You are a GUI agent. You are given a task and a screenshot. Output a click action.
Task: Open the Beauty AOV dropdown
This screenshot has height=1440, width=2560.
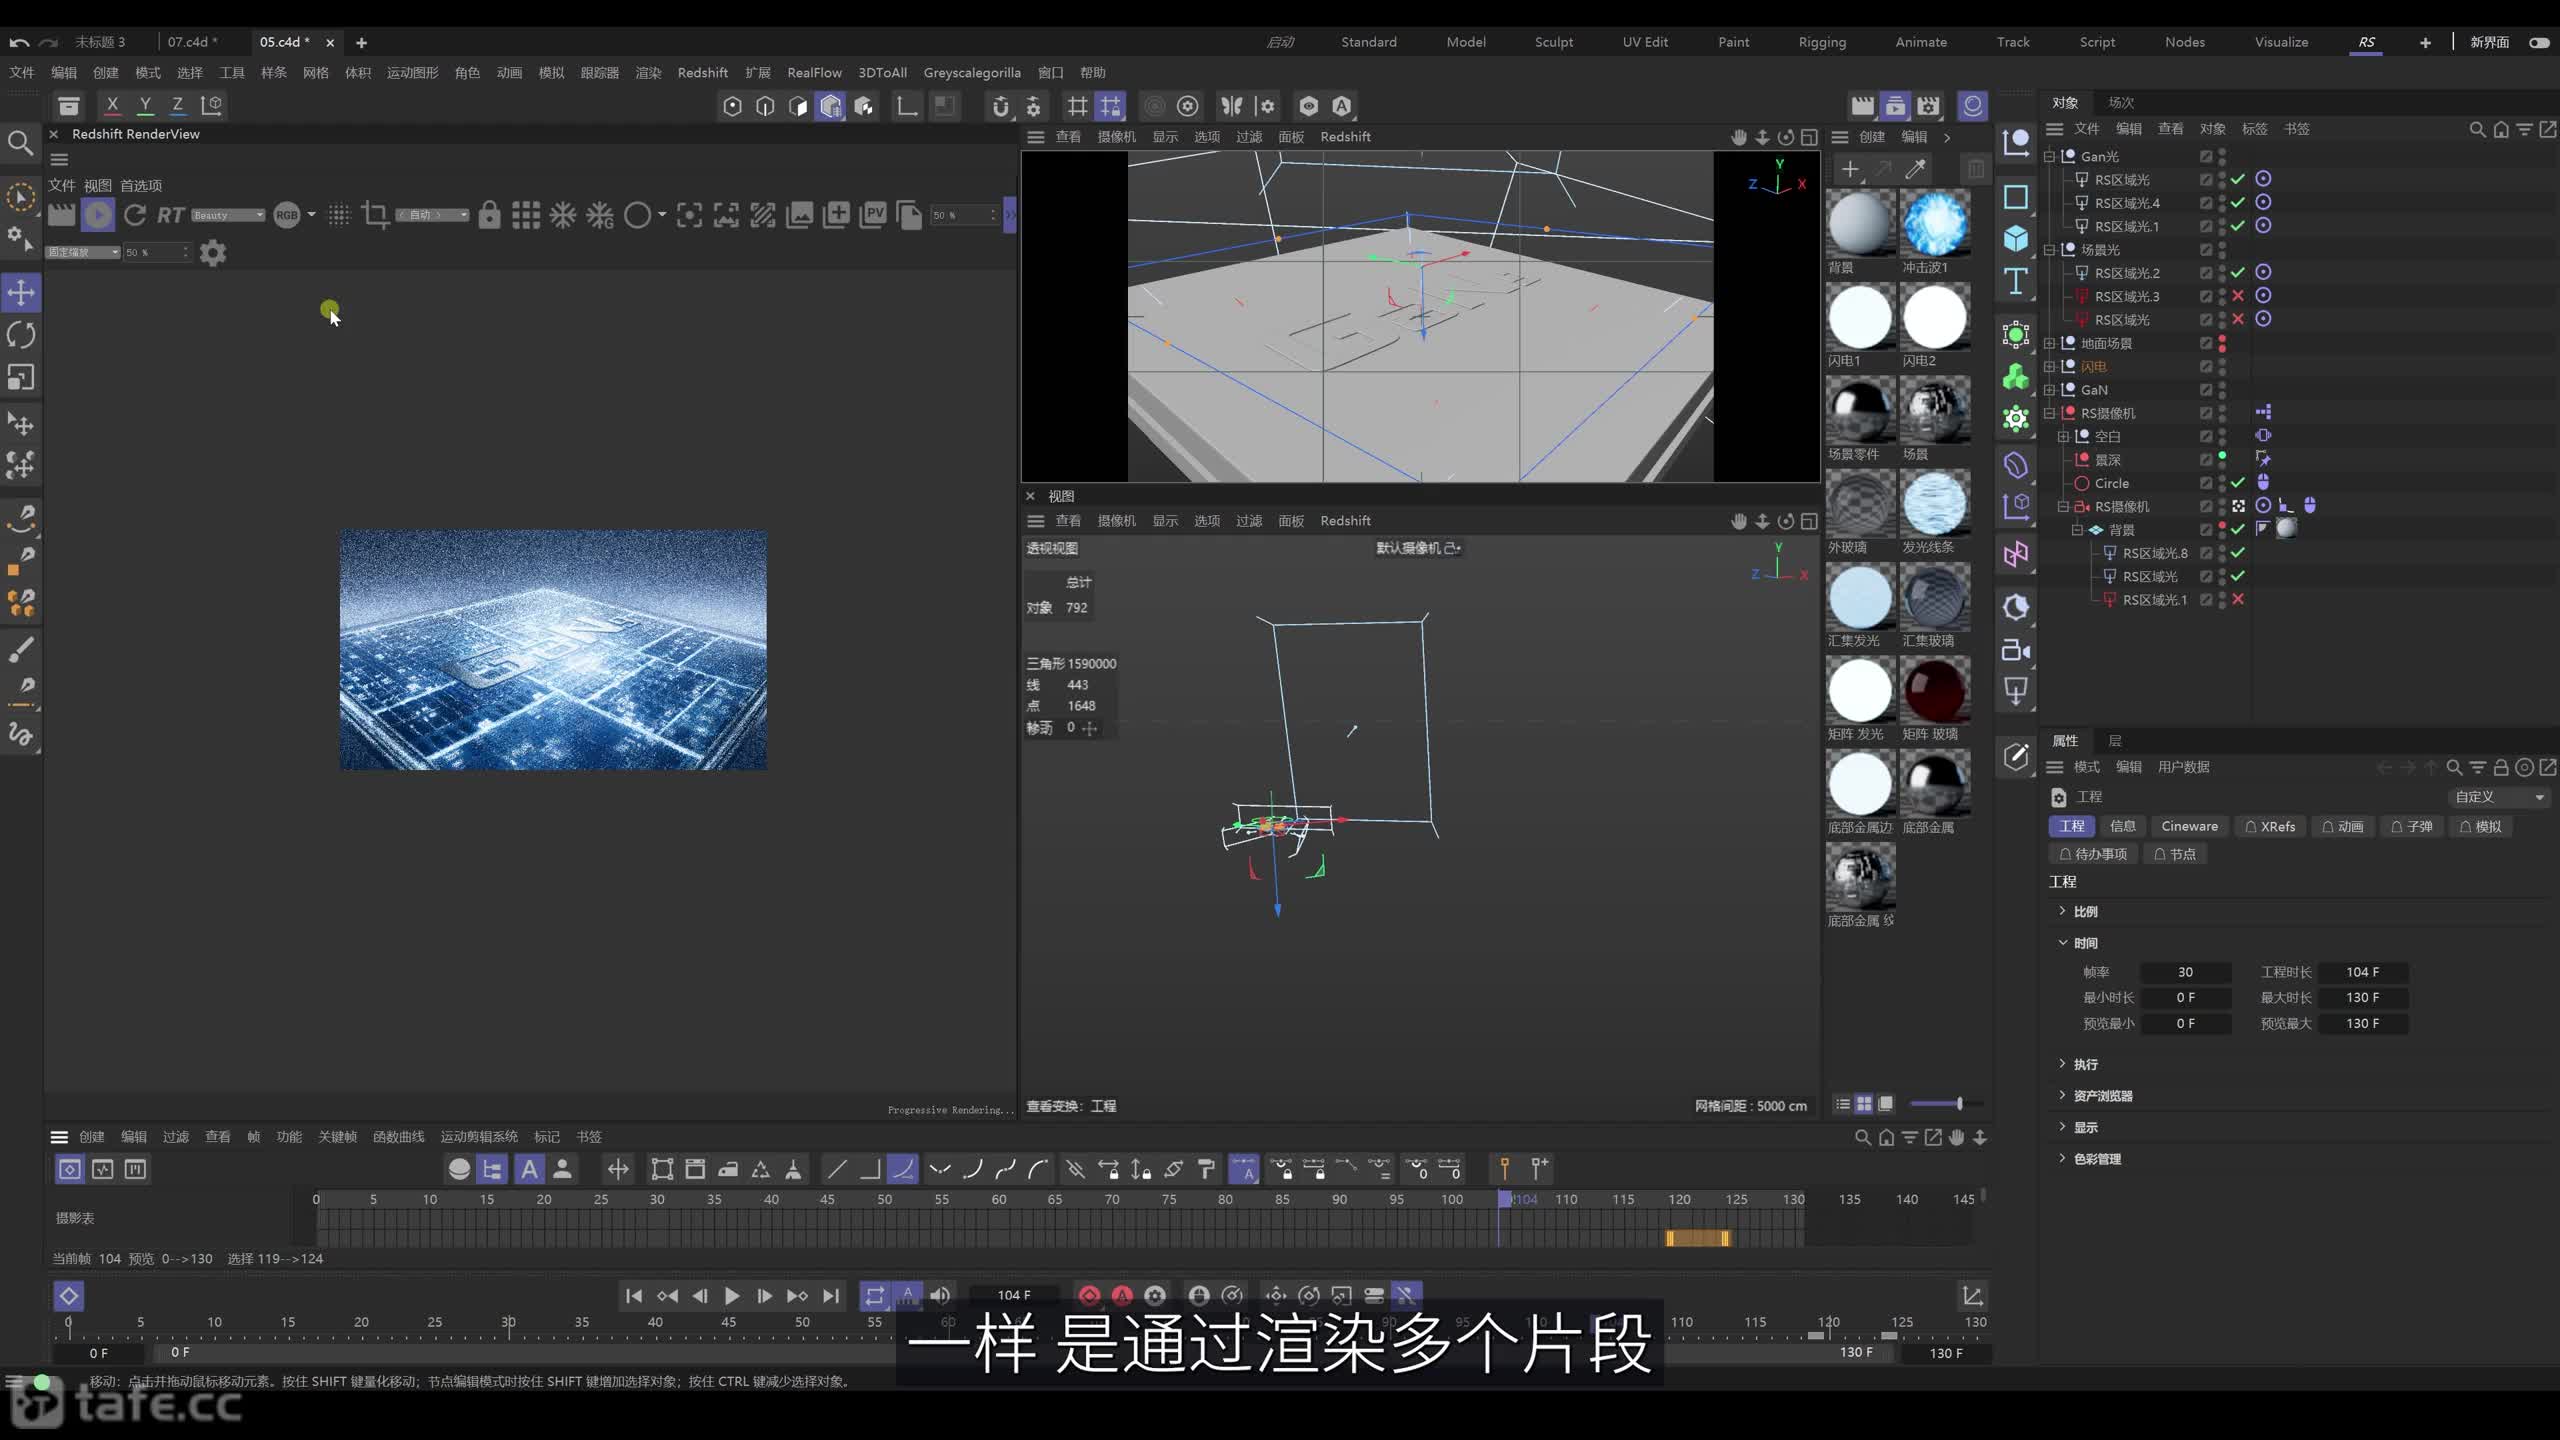(x=228, y=215)
